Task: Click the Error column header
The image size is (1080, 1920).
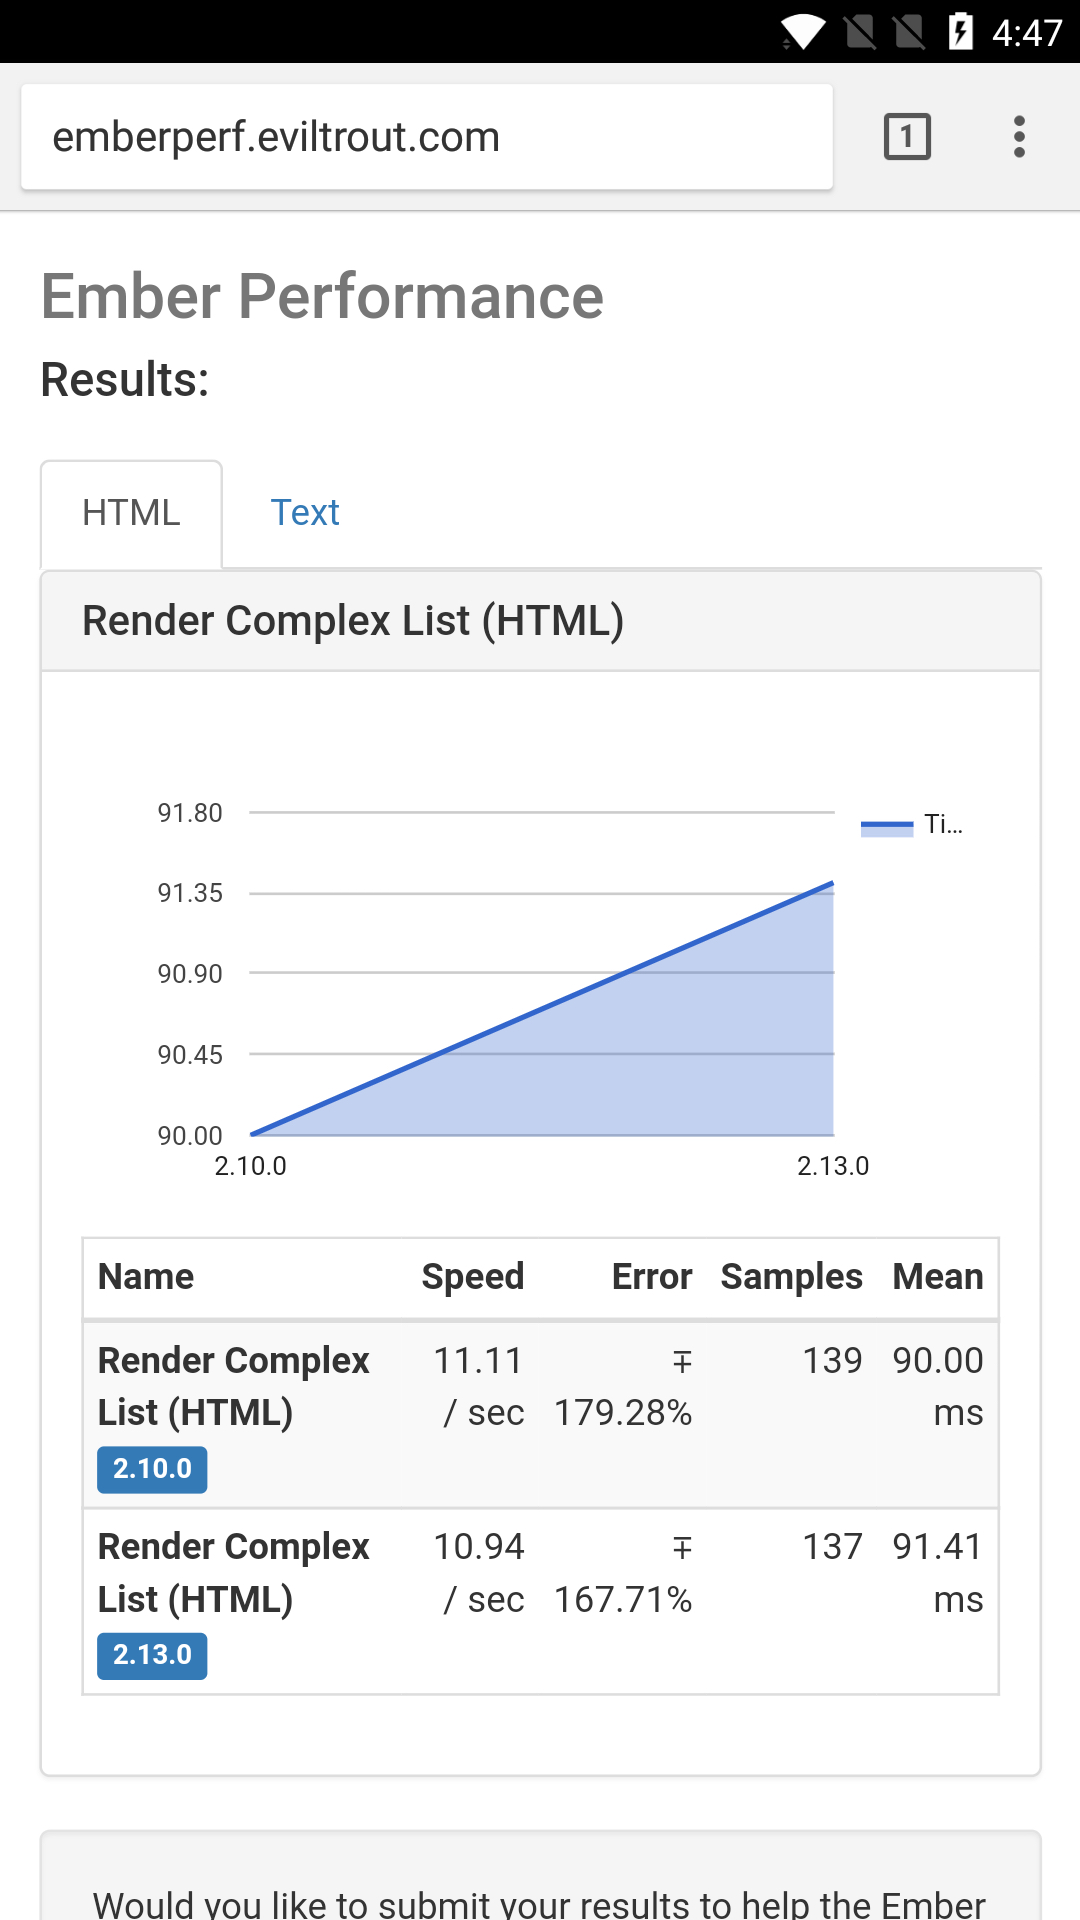Action: [651, 1277]
